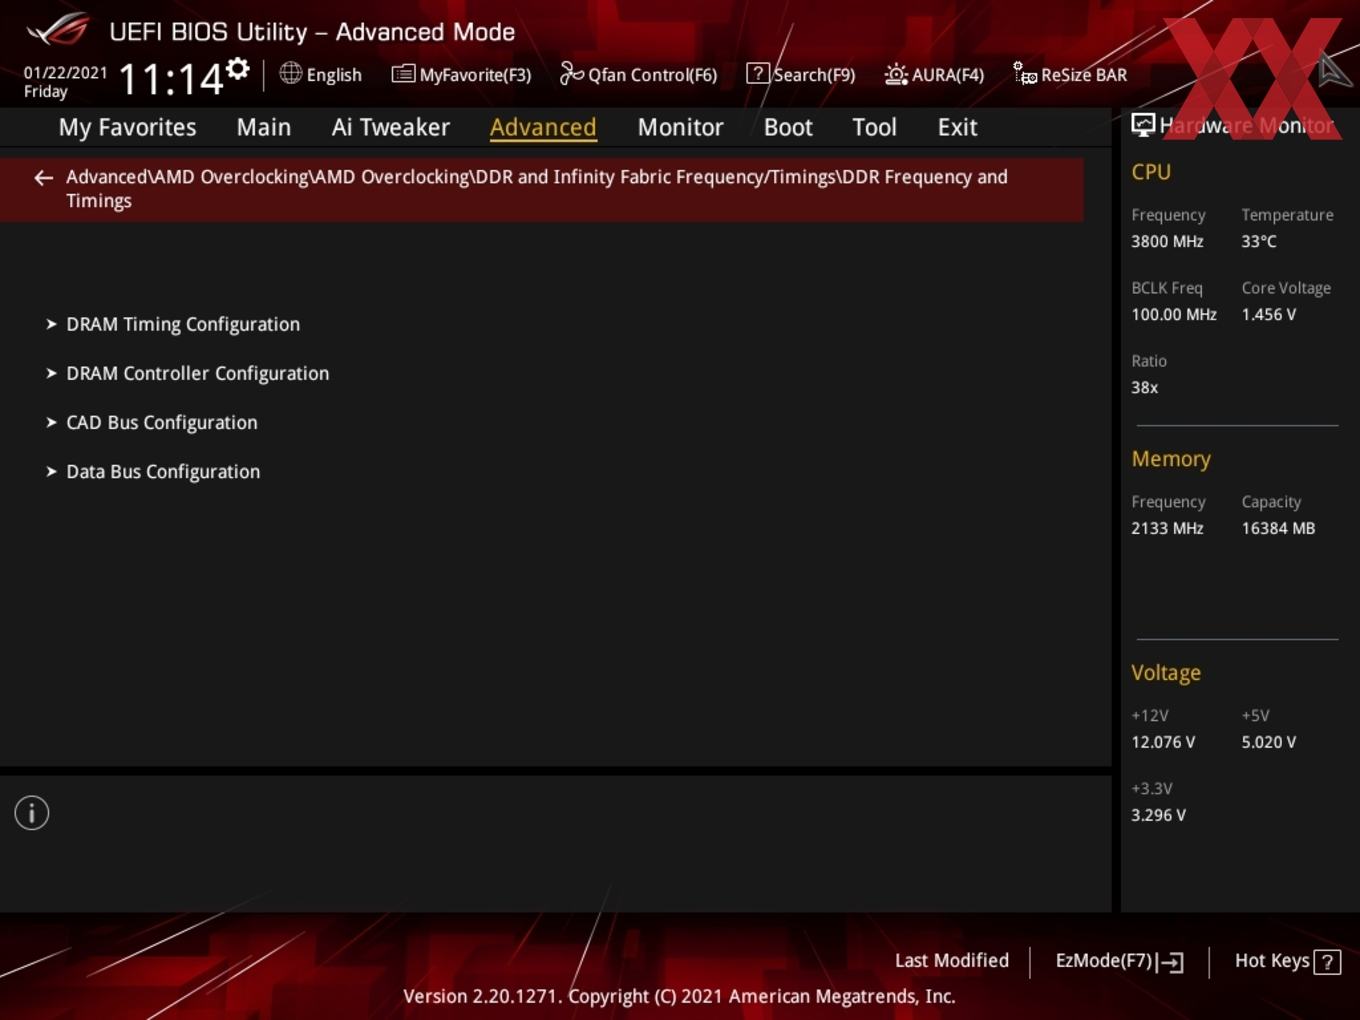The width and height of the screenshot is (1360, 1020).
Task: Click BCLK Freq value 100.00 MHz
Action: click(1174, 314)
